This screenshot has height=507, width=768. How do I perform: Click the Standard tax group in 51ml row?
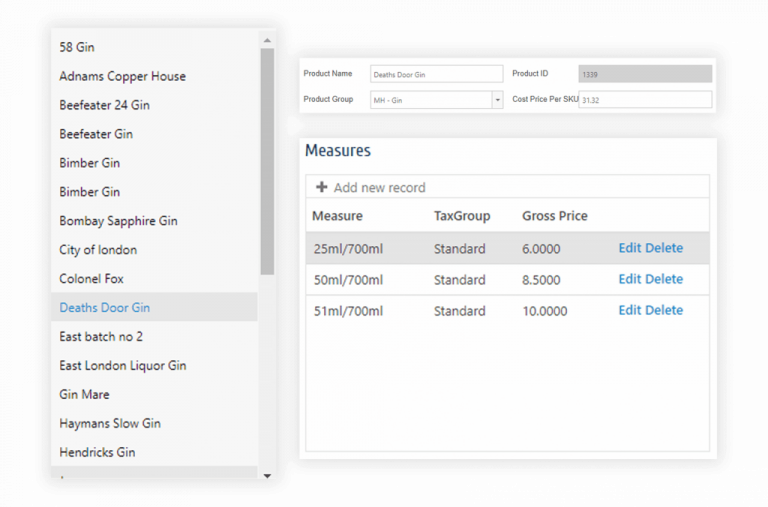point(459,311)
